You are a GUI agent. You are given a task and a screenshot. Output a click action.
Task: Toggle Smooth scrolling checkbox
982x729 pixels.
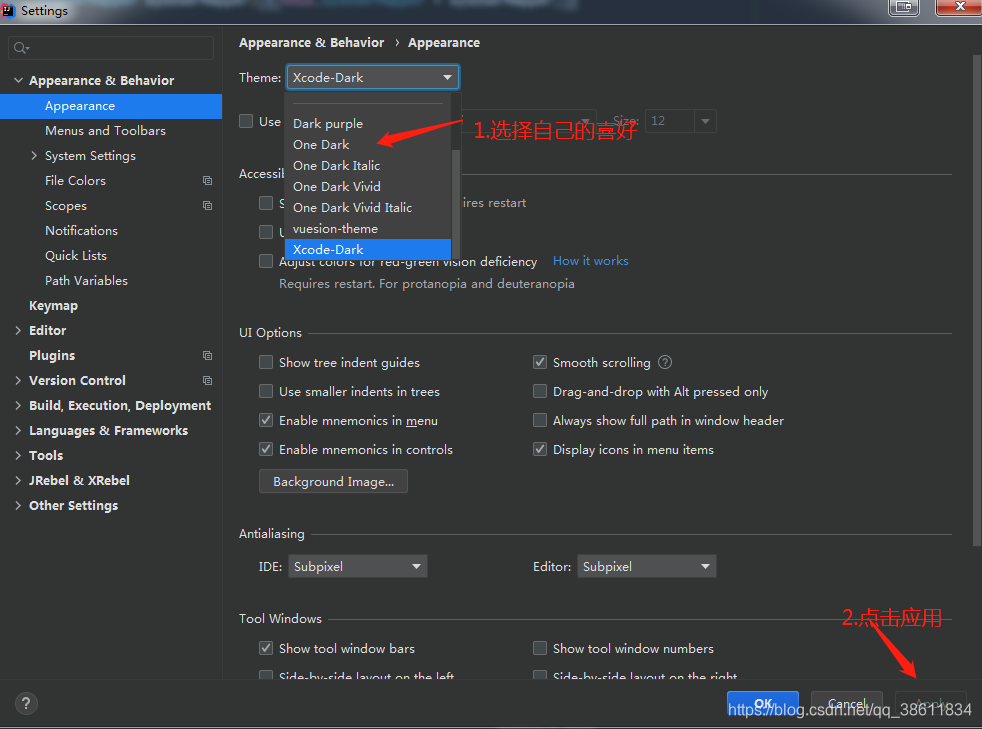coord(539,363)
